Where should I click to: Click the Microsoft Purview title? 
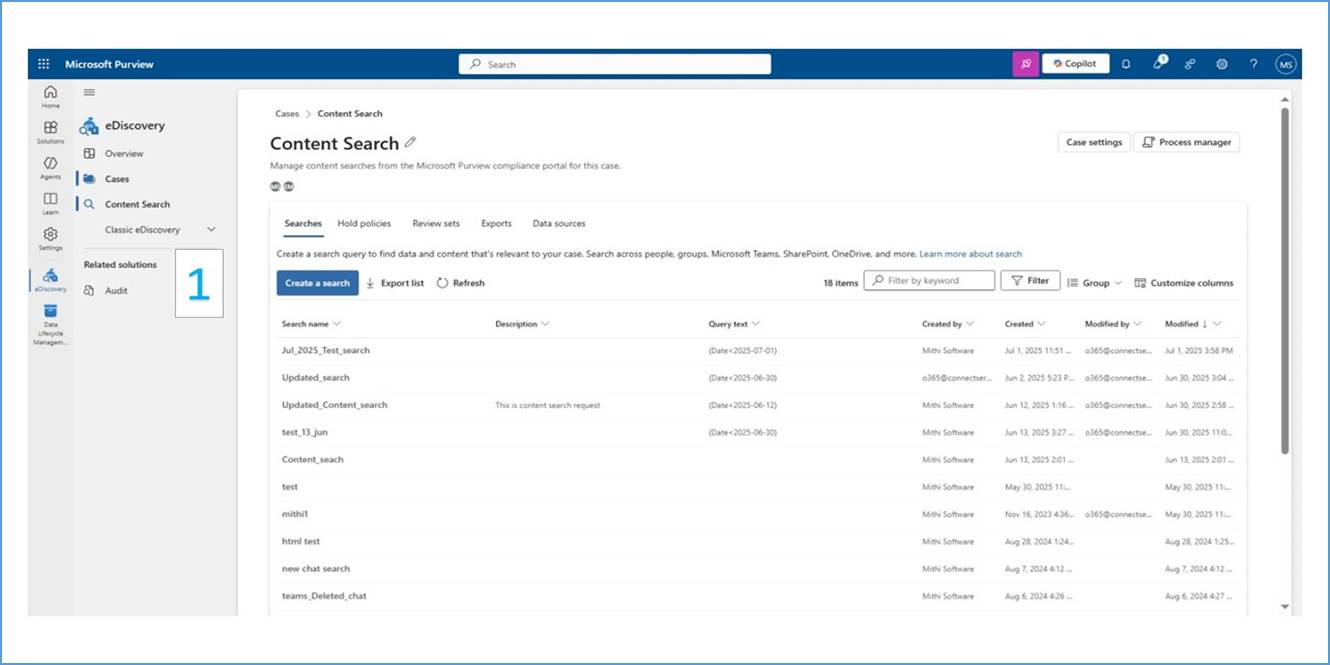[109, 64]
